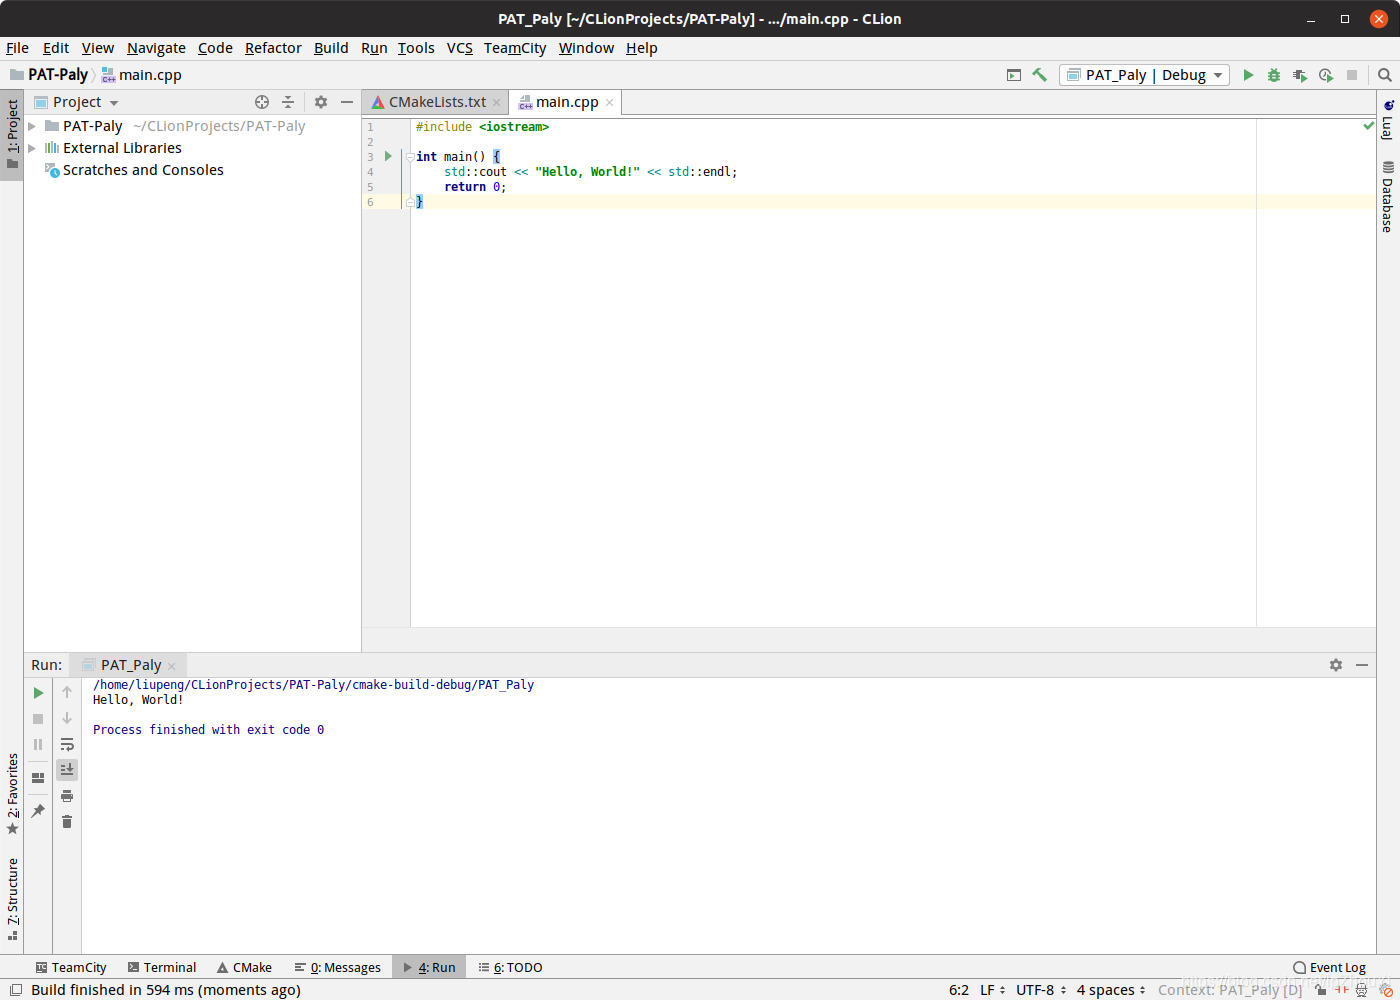Open the TeamCity menu
Screen dimensions: 1400x1000
coord(515,48)
